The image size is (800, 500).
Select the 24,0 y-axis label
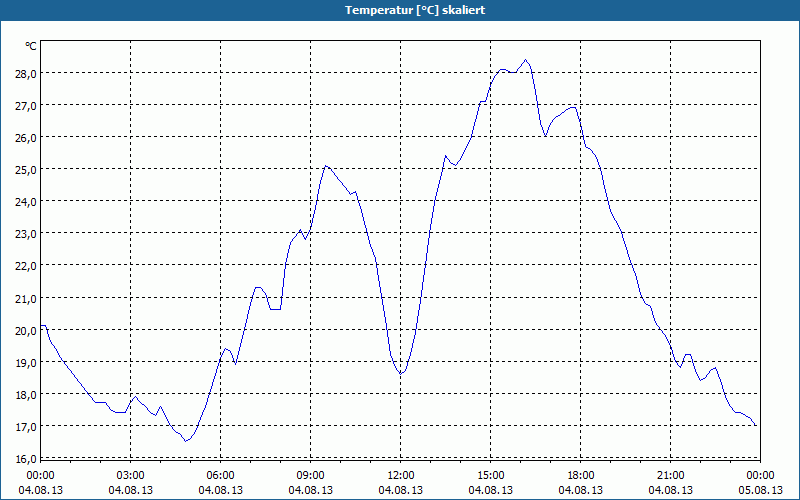tap(26, 202)
